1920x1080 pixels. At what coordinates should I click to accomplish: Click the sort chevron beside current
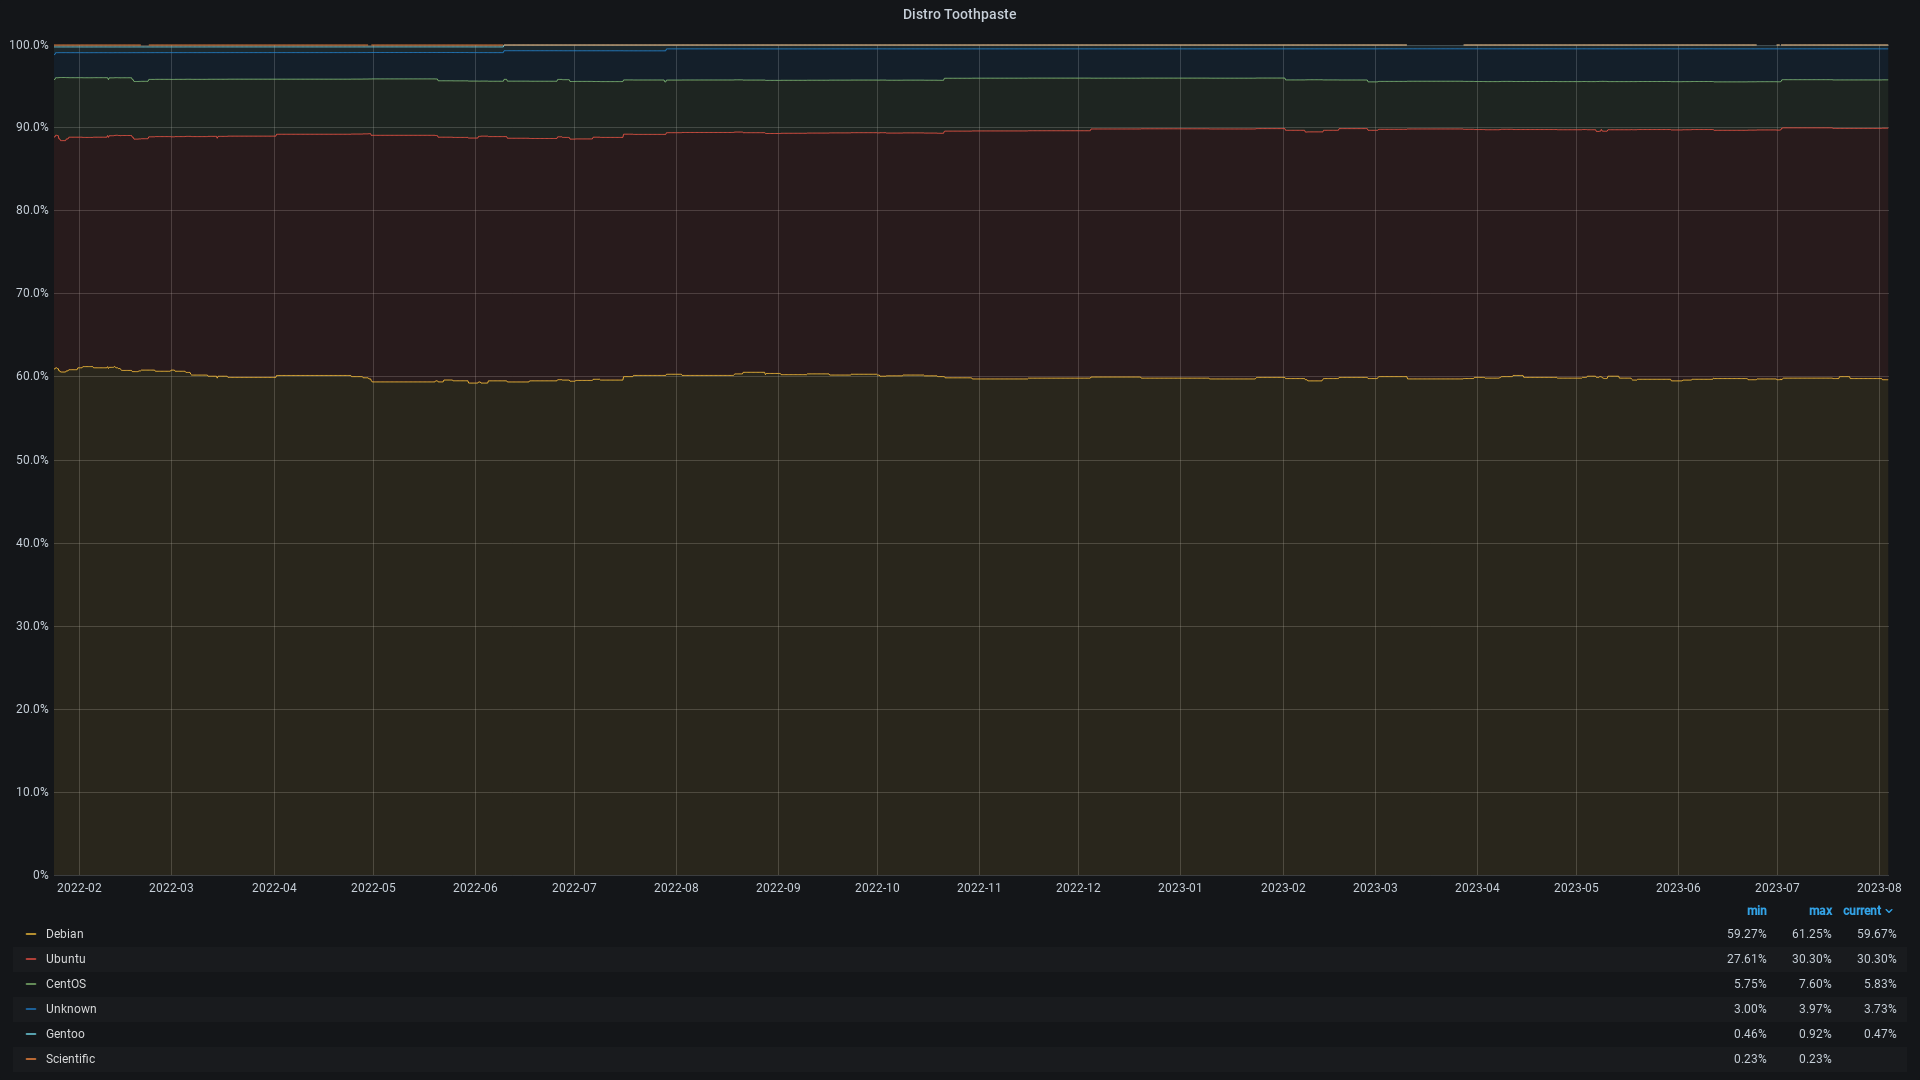[x=1889, y=911]
